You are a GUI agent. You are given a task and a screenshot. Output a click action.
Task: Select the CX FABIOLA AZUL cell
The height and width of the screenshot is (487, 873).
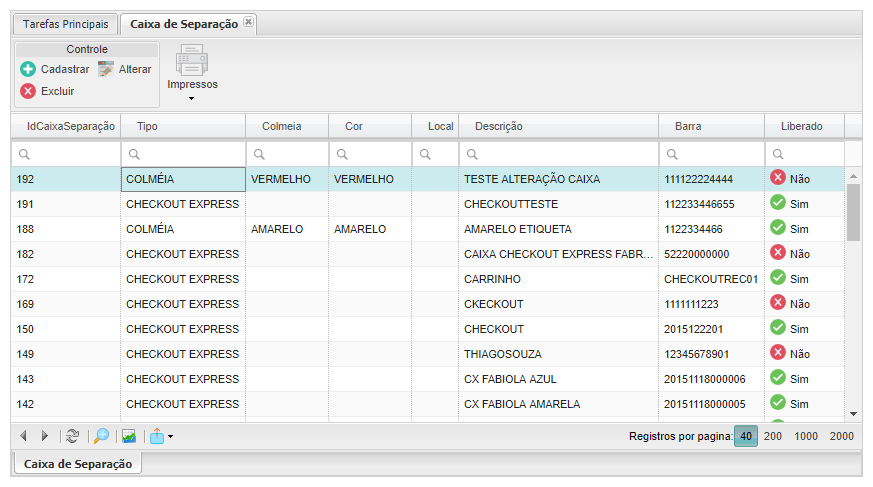pyautogui.click(x=558, y=380)
